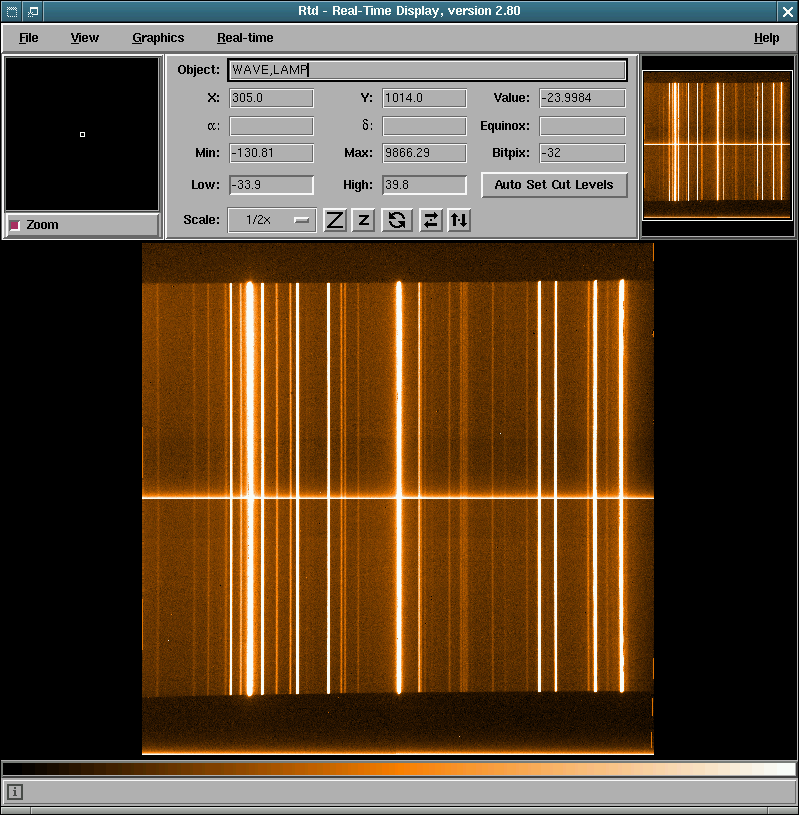Open the Scale 1/2x dropdown
Screen dimensions: 799x815
(272, 220)
